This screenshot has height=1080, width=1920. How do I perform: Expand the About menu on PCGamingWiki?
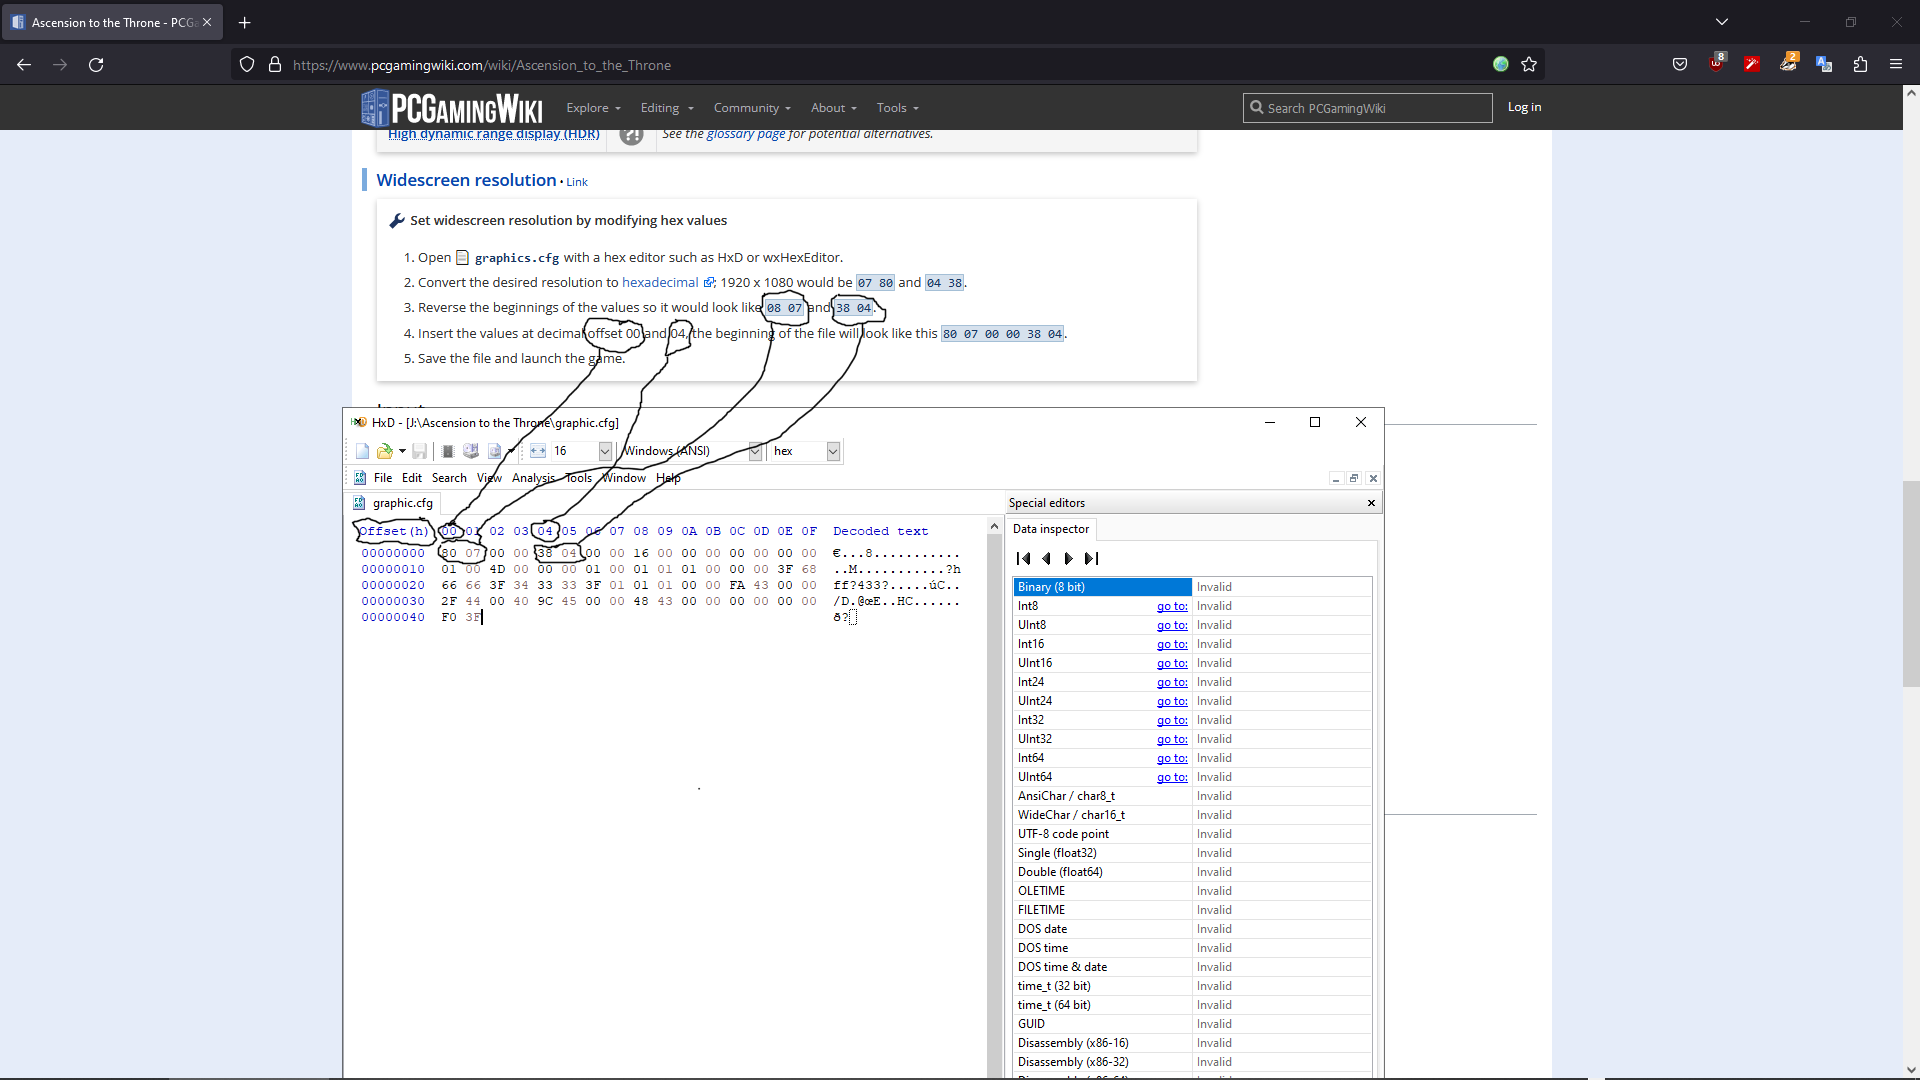click(834, 108)
